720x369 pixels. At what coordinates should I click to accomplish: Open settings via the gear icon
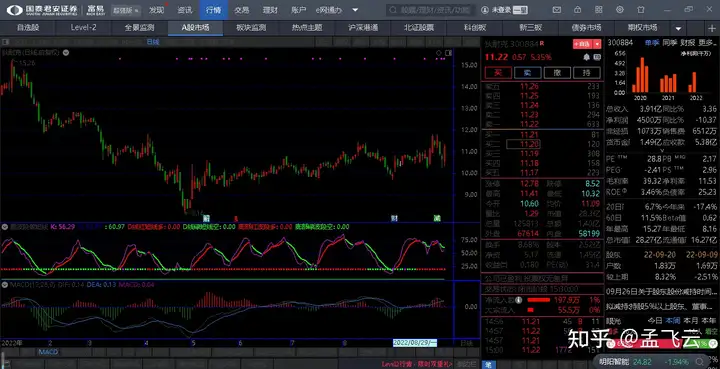(x=620, y=9)
